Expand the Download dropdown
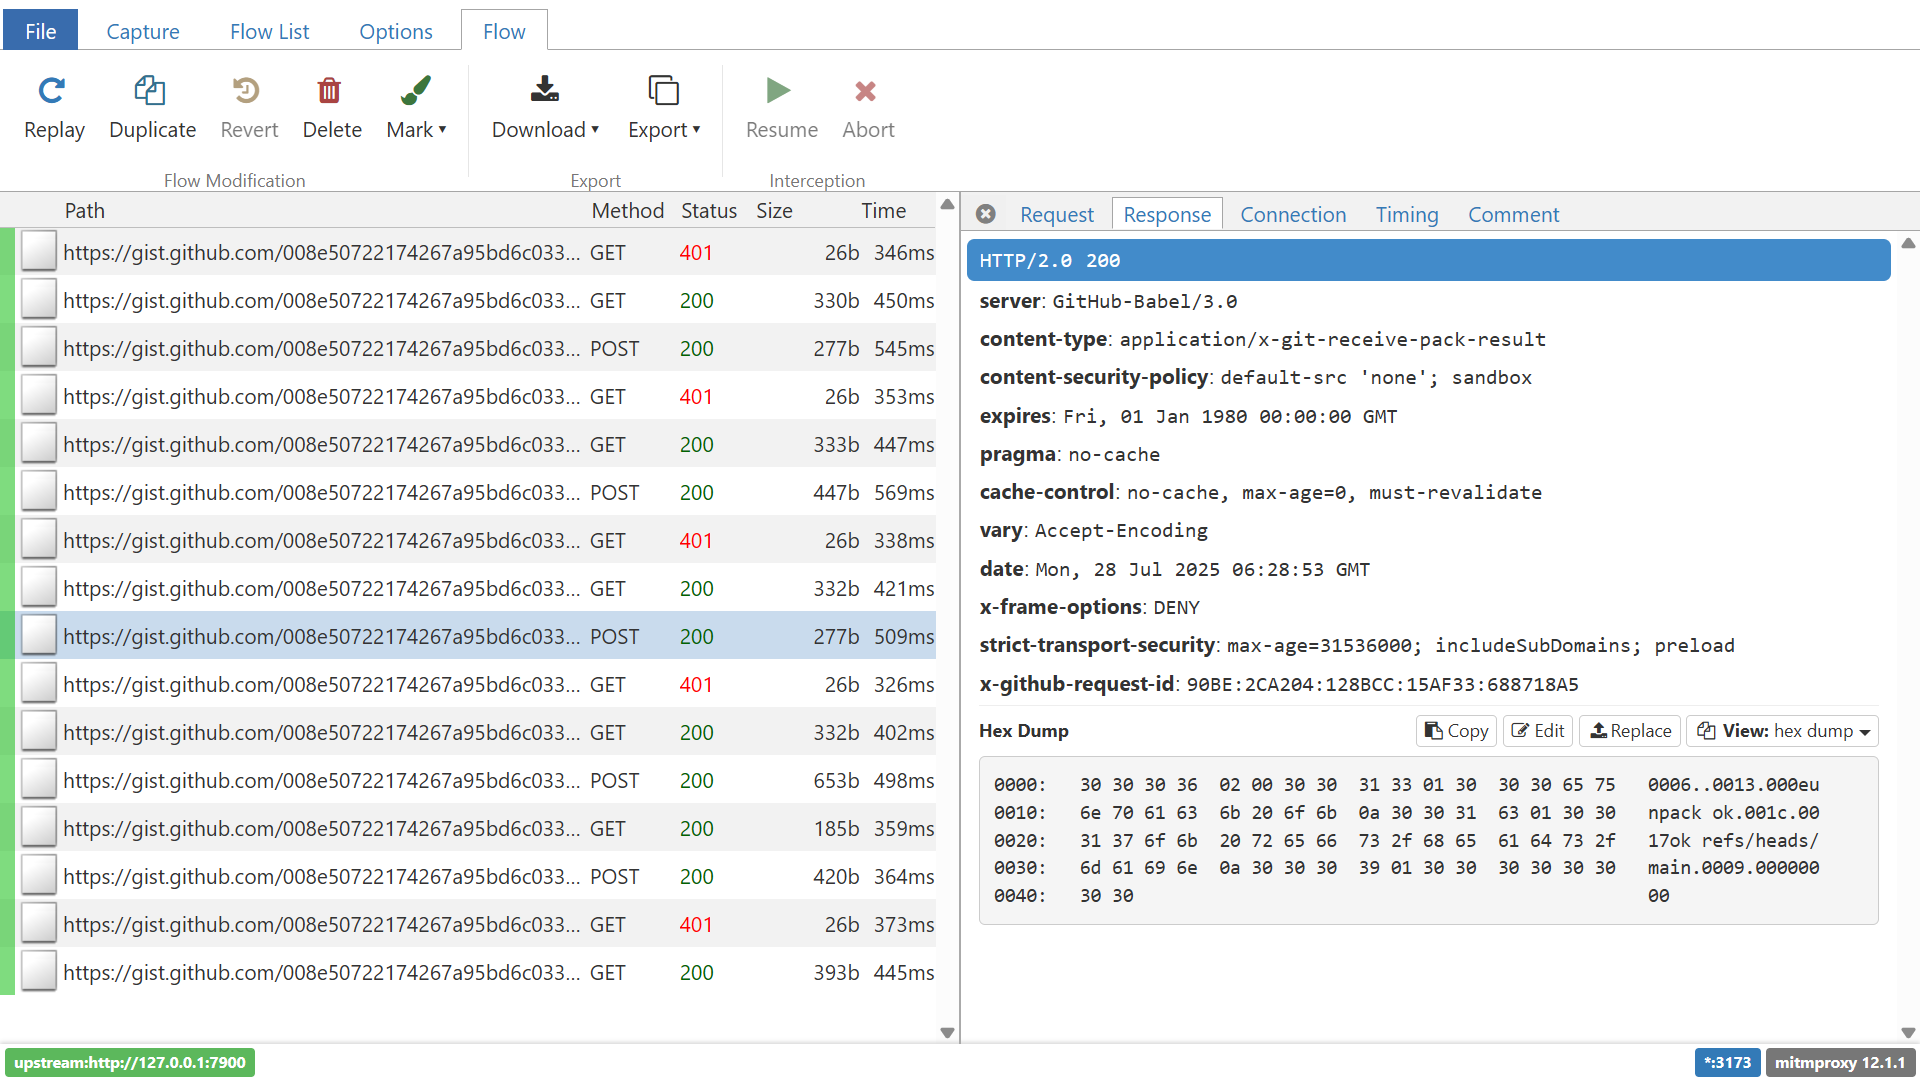The width and height of the screenshot is (1920, 1080). click(595, 130)
